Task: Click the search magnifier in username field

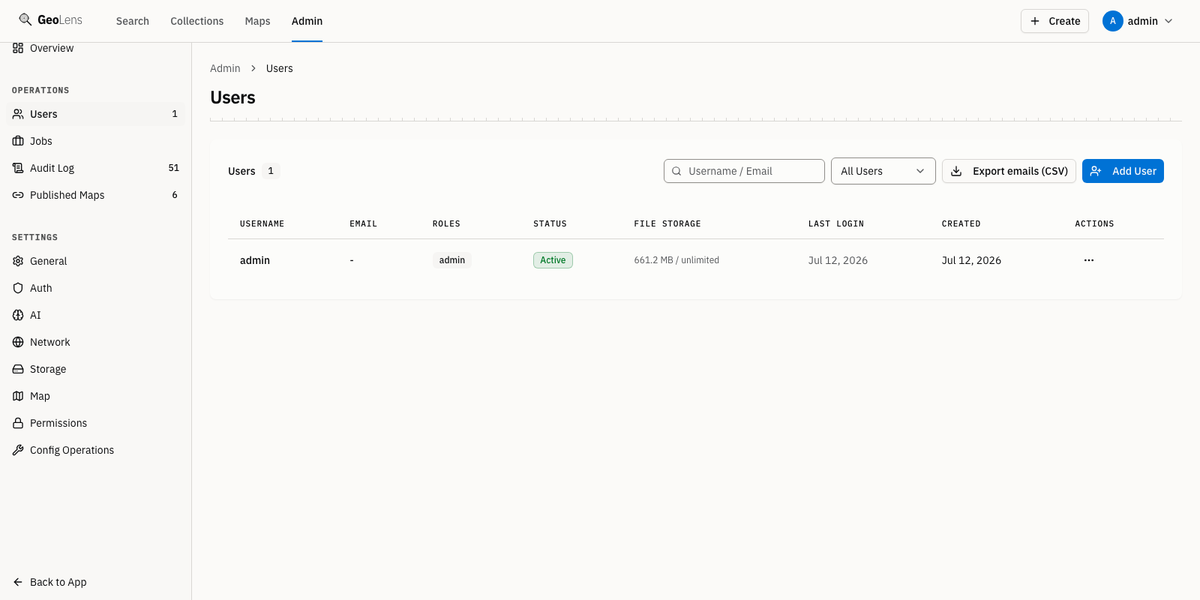Action: click(x=677, y=171)
